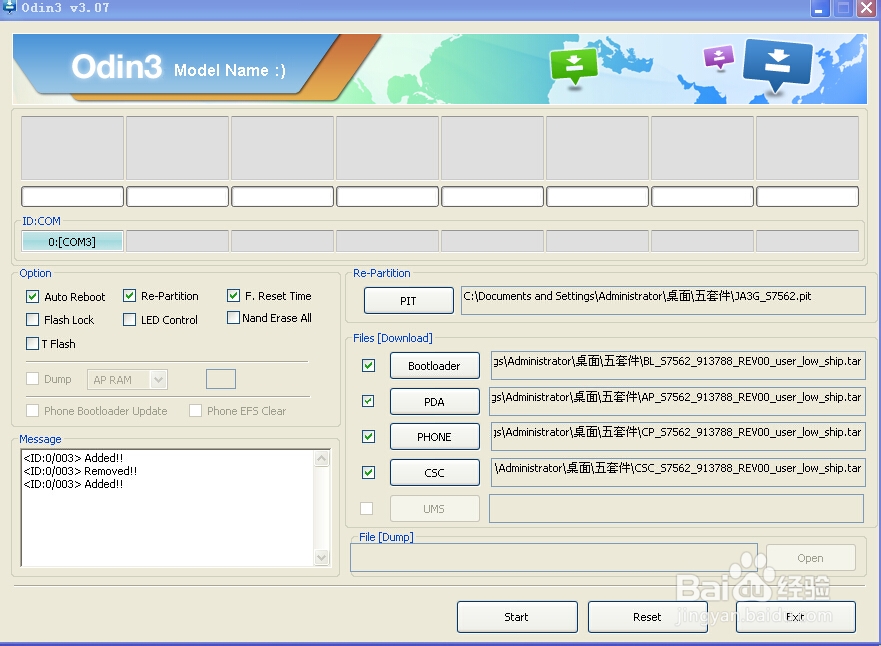Check the Dump checkbox
Viewport: 881px width, 646px height.
coord(33,379)
